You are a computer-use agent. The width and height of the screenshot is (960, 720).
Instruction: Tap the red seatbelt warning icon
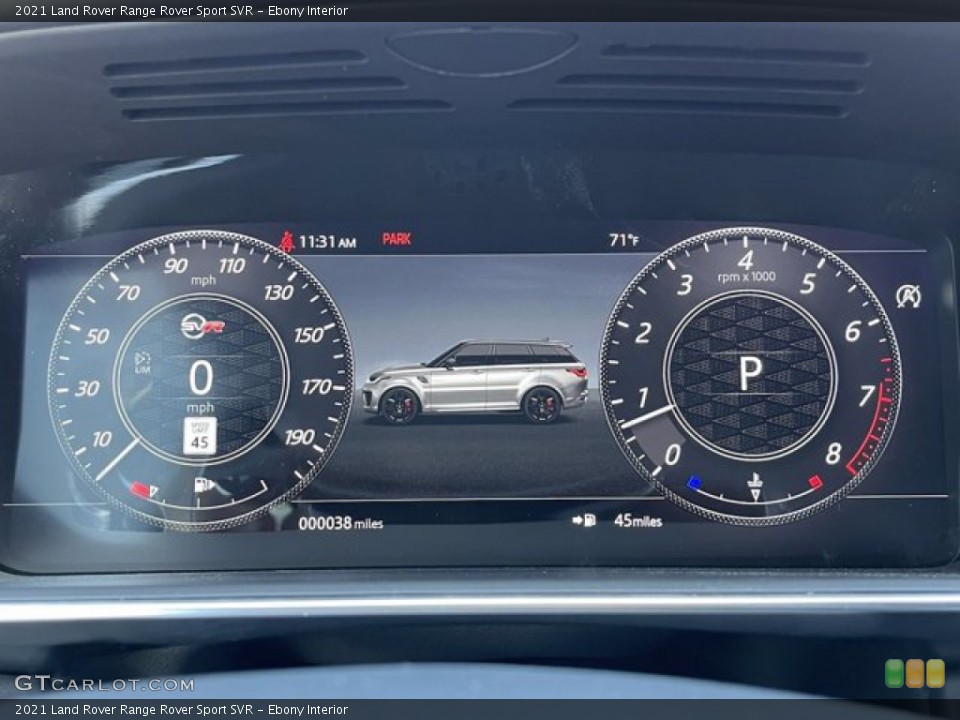pos(287,241)
